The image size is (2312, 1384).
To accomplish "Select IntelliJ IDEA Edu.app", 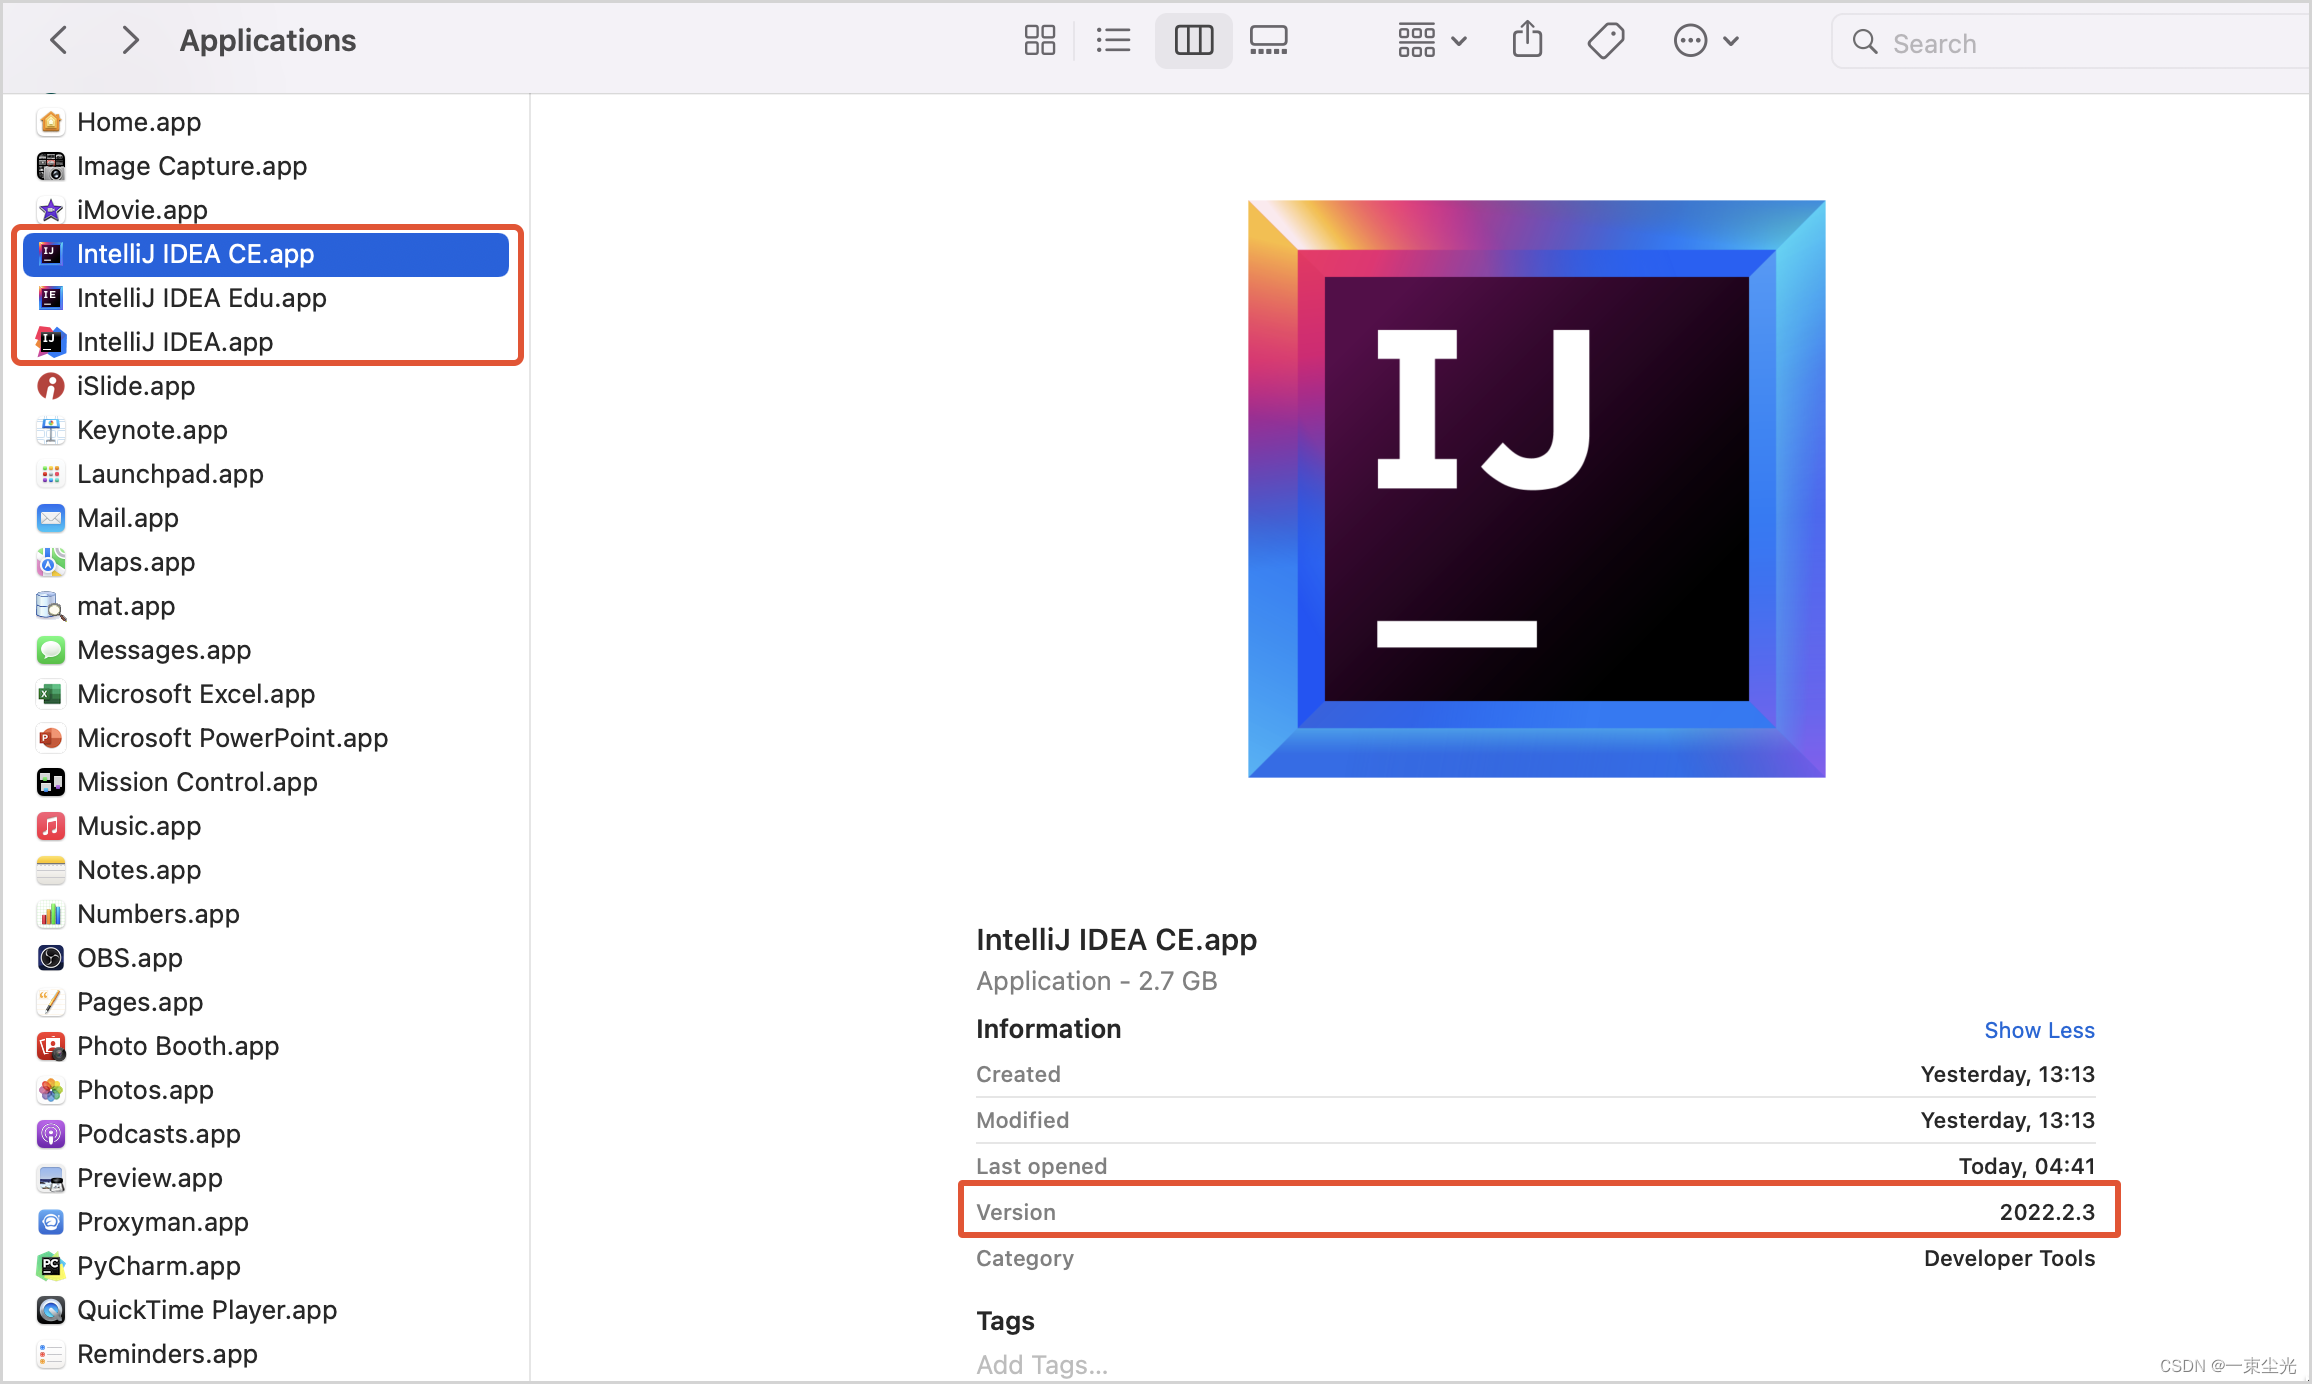I will (202, 297).
